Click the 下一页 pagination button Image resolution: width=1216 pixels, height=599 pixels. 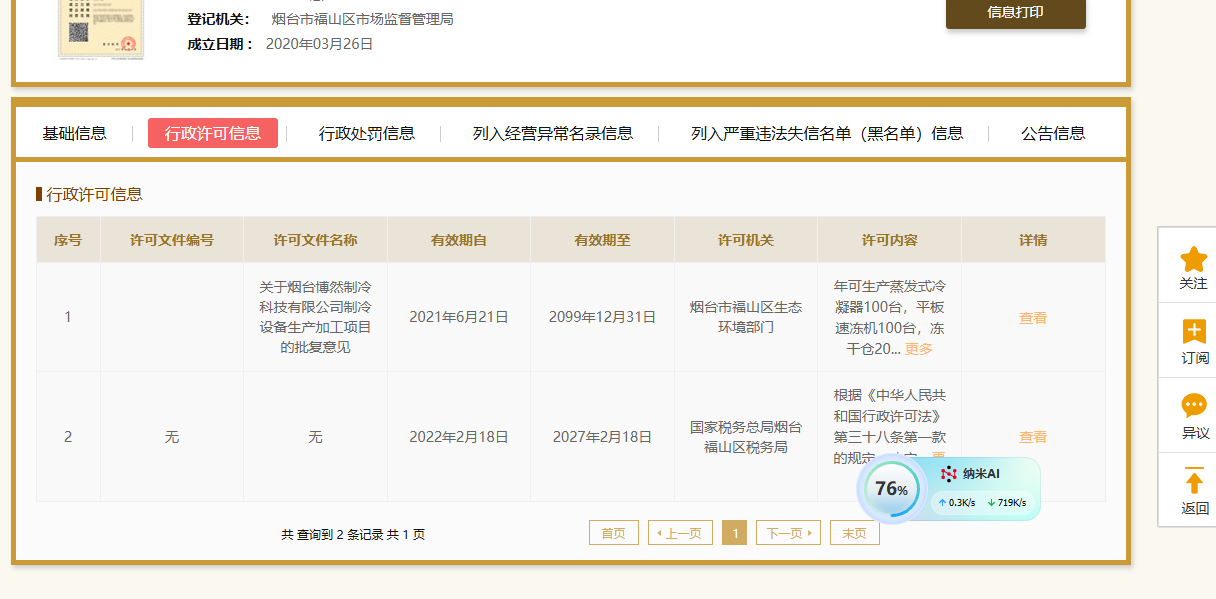789,533
